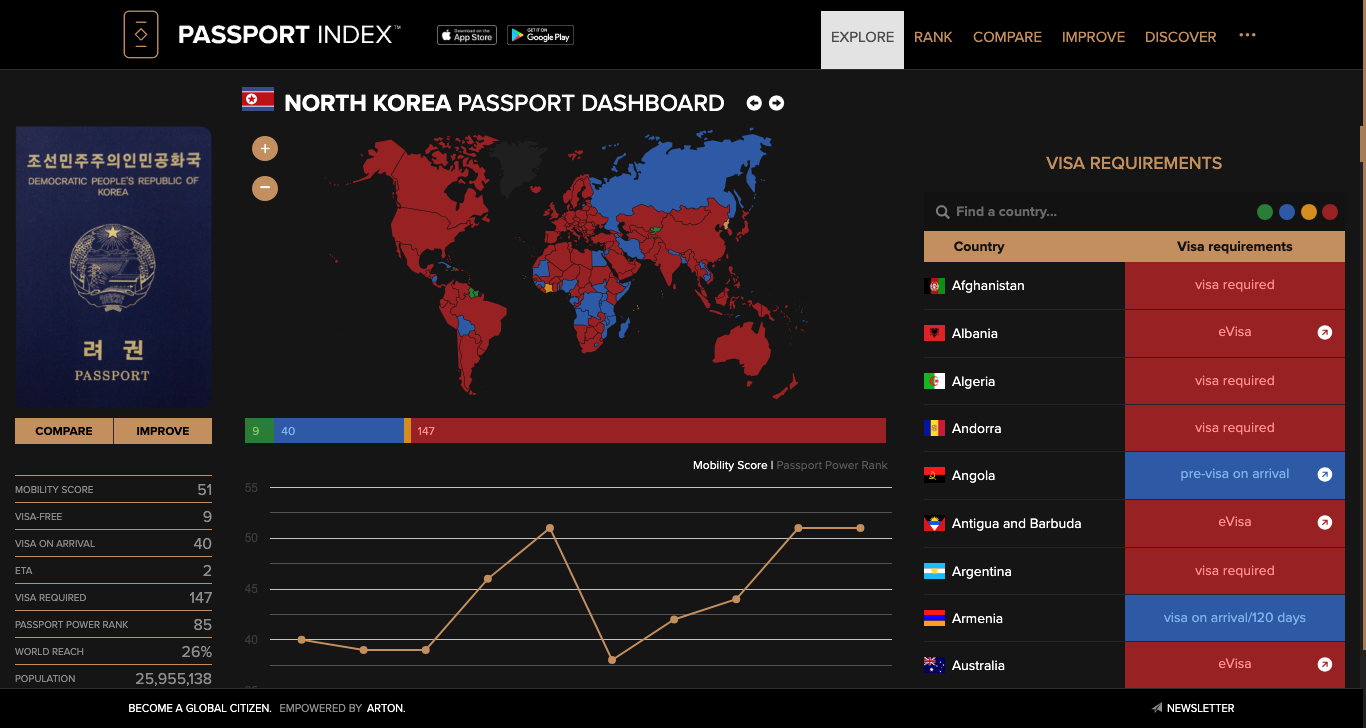Filter by green visa-free dot
The image size is (1366, 728).
pos(1265,212)
